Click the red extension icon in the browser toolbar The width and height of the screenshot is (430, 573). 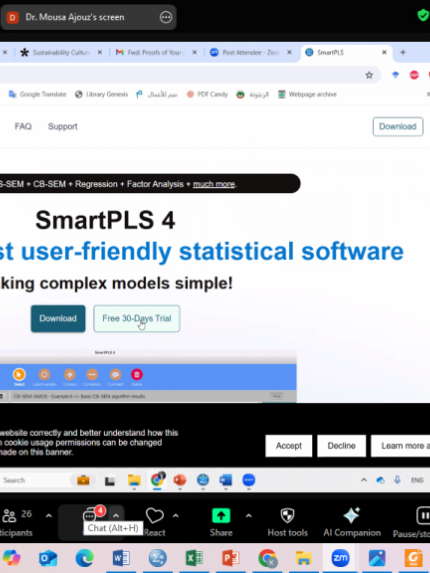pos(414,75)
